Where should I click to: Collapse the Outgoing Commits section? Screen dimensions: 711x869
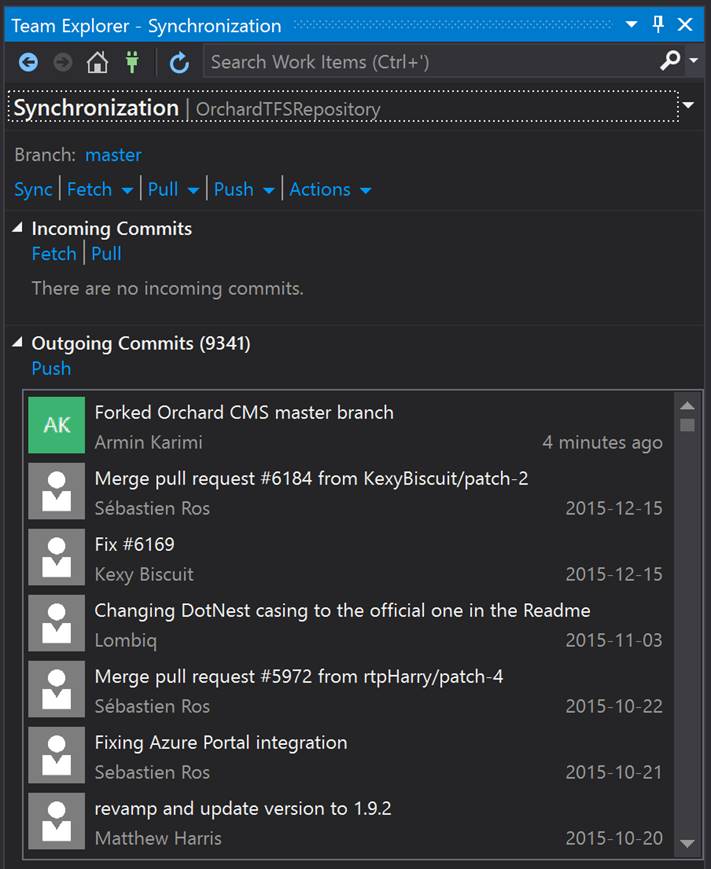pyautogui.click(x=18, y=342)
